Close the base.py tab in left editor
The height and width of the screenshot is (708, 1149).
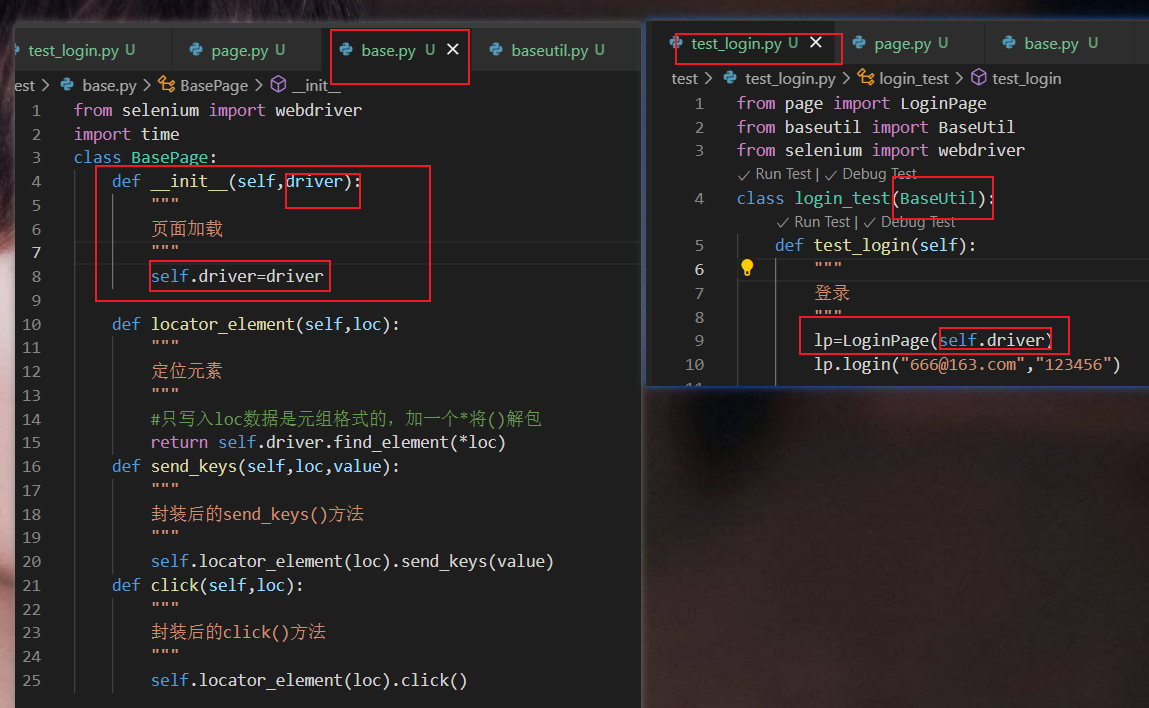453,49
